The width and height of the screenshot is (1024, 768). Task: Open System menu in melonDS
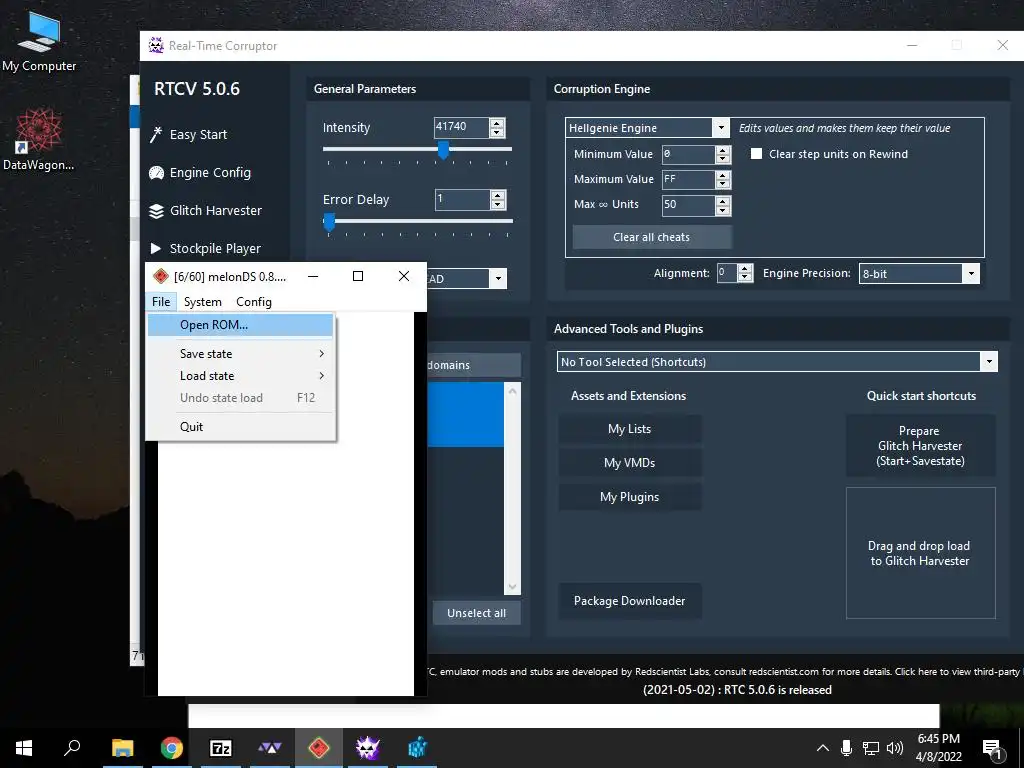click(x=202, y=302)
